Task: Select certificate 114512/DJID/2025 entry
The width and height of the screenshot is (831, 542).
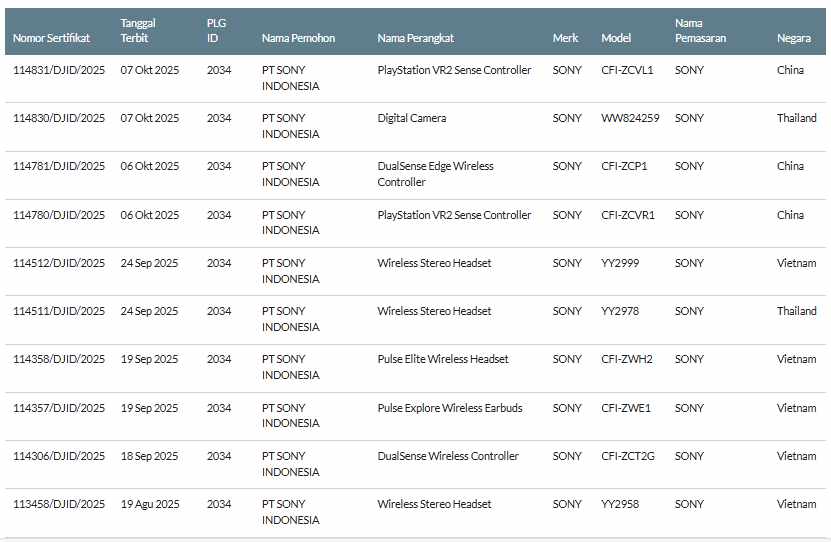Action: 59,263
